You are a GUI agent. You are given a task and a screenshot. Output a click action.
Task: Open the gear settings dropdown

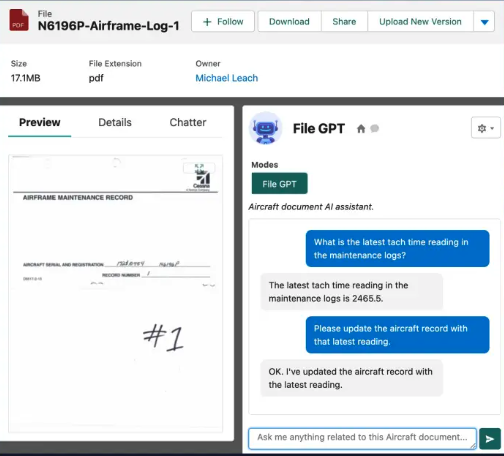click(x=486, y=128)
